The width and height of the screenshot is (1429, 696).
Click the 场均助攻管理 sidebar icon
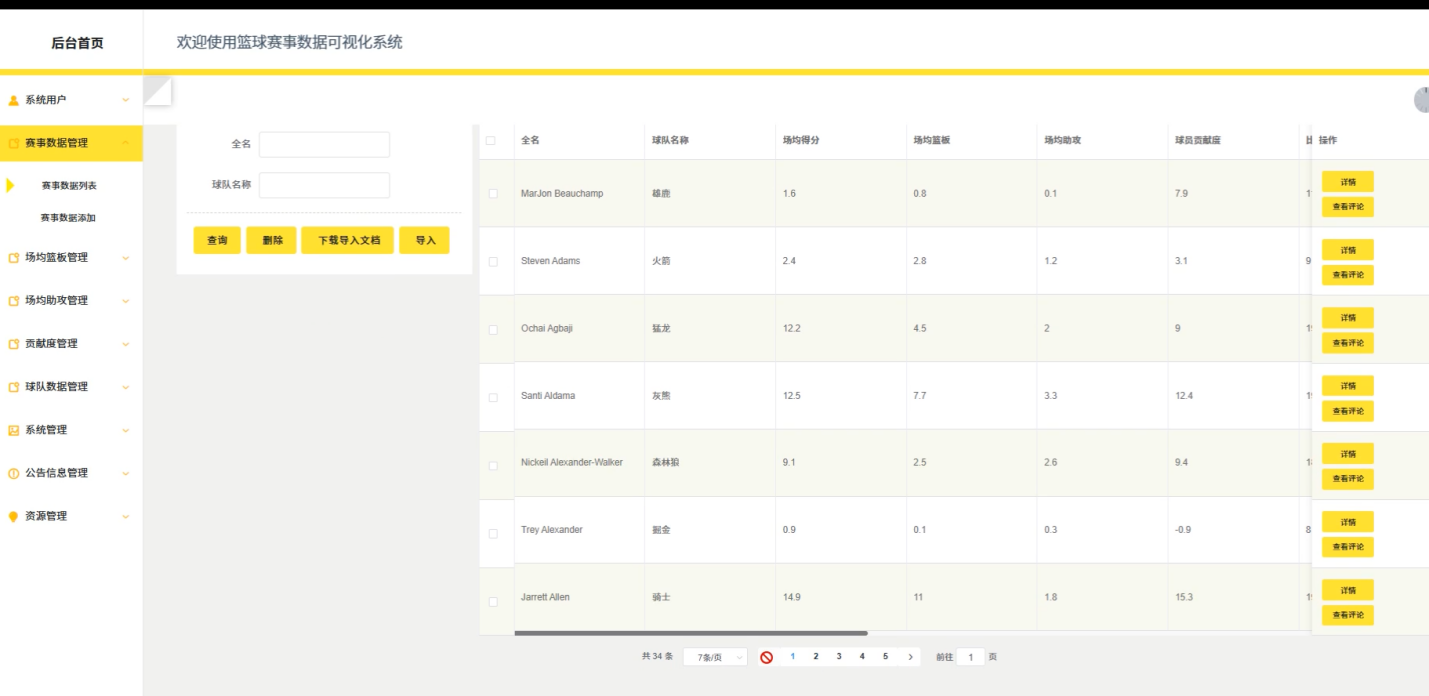coord(14,301)
